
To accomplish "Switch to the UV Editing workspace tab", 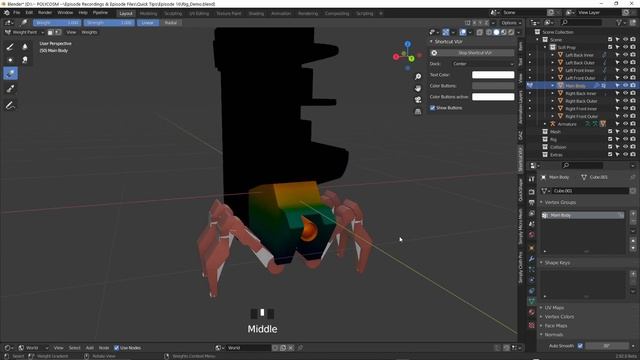I will point(199,13).
